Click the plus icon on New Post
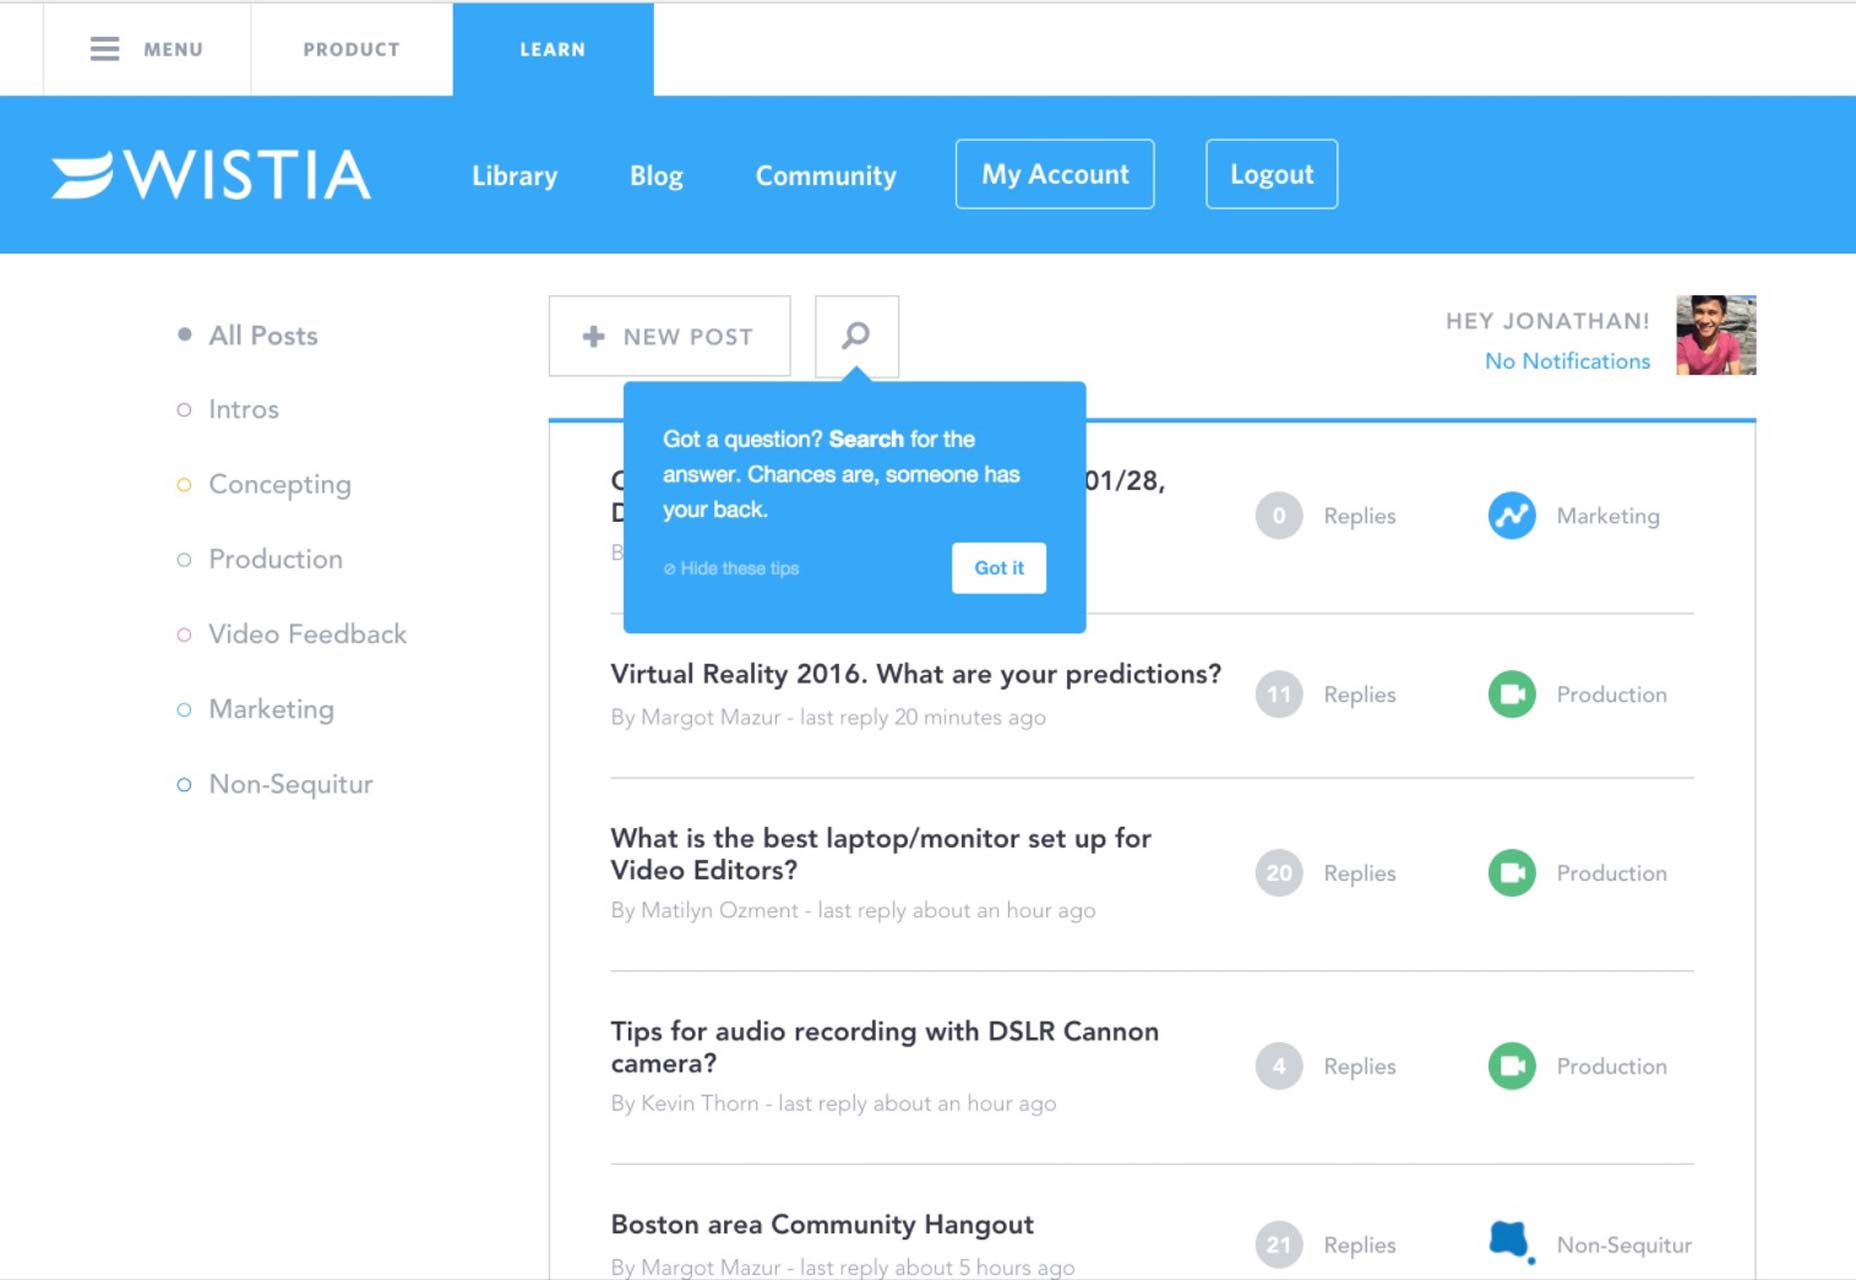1856x1280 pixels. 593,337
